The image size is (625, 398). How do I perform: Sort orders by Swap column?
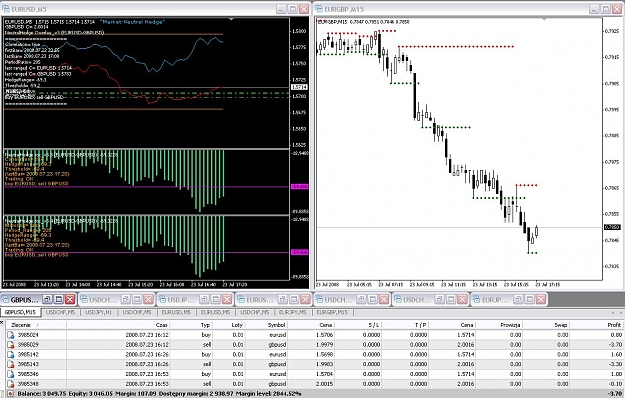(x=546, y=325)
